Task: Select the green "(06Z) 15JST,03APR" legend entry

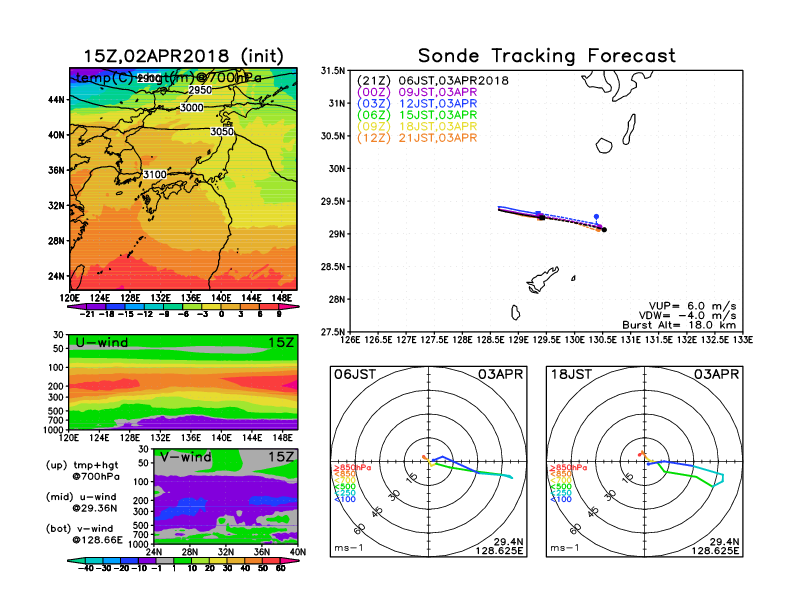Action: 417,115
